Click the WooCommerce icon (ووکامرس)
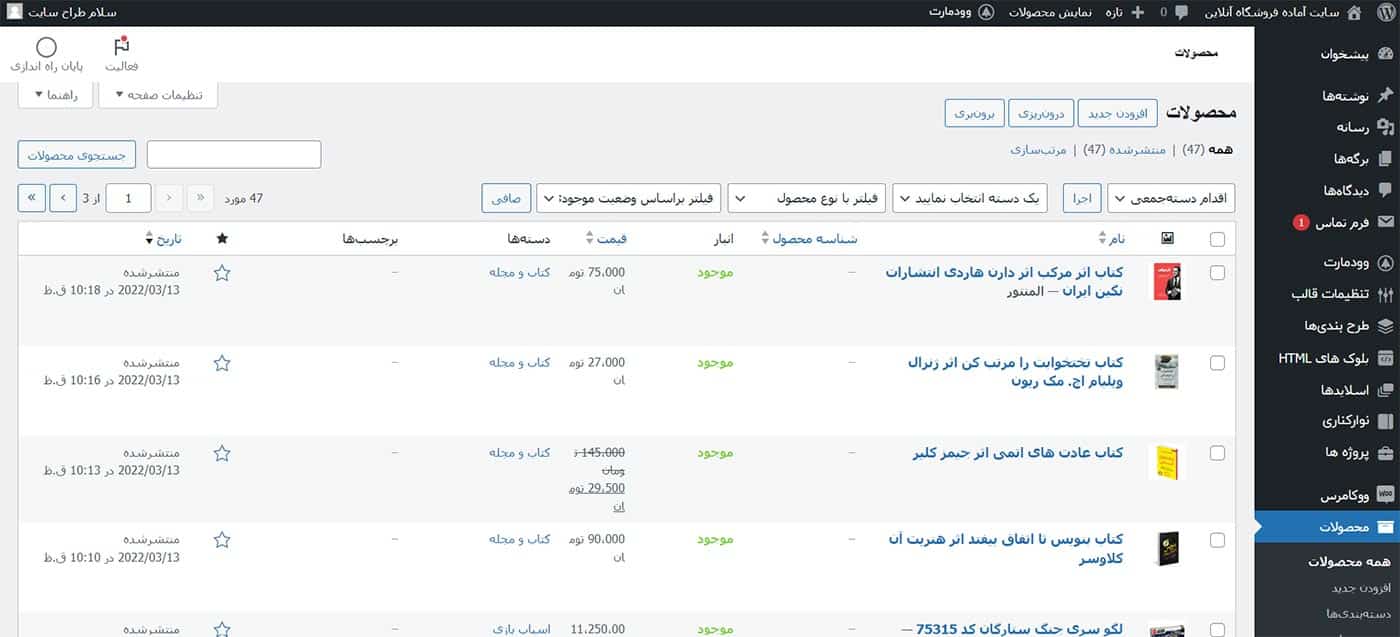Image resolution: width=1400 pixels, height=637 pixels. 1385,494
